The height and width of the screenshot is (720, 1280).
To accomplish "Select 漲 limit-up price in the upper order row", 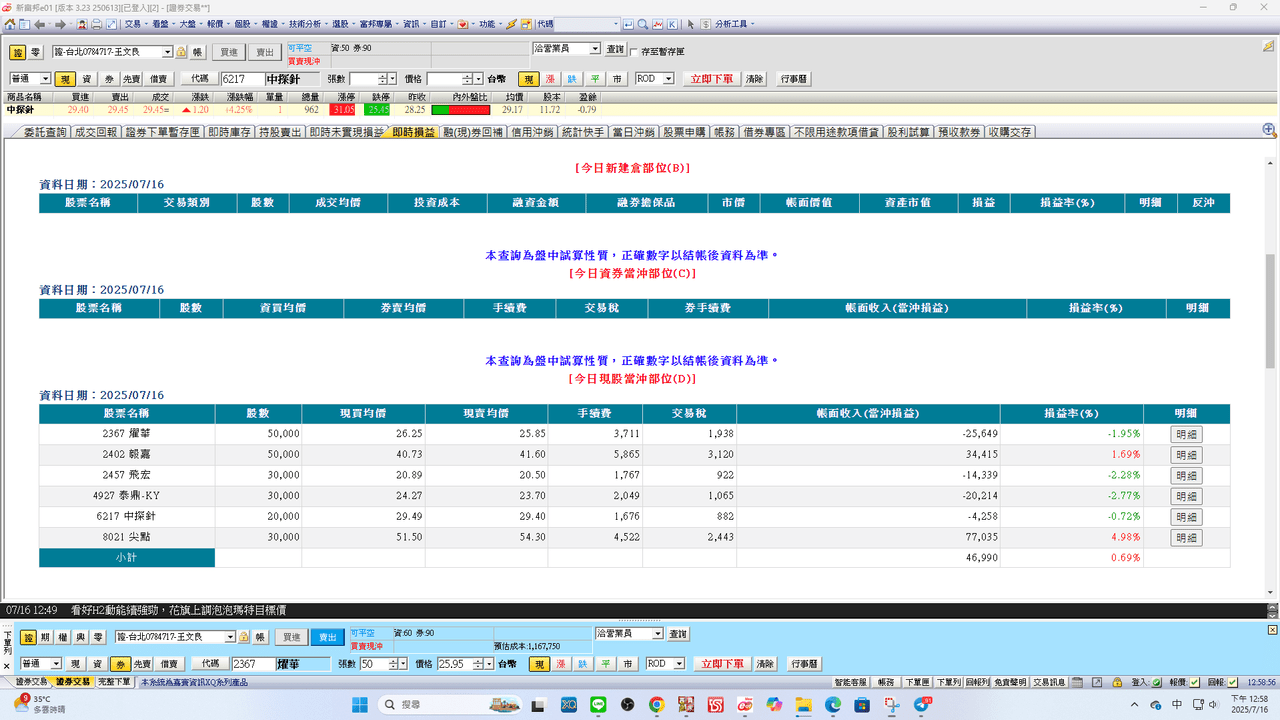I will coord(550,78).
